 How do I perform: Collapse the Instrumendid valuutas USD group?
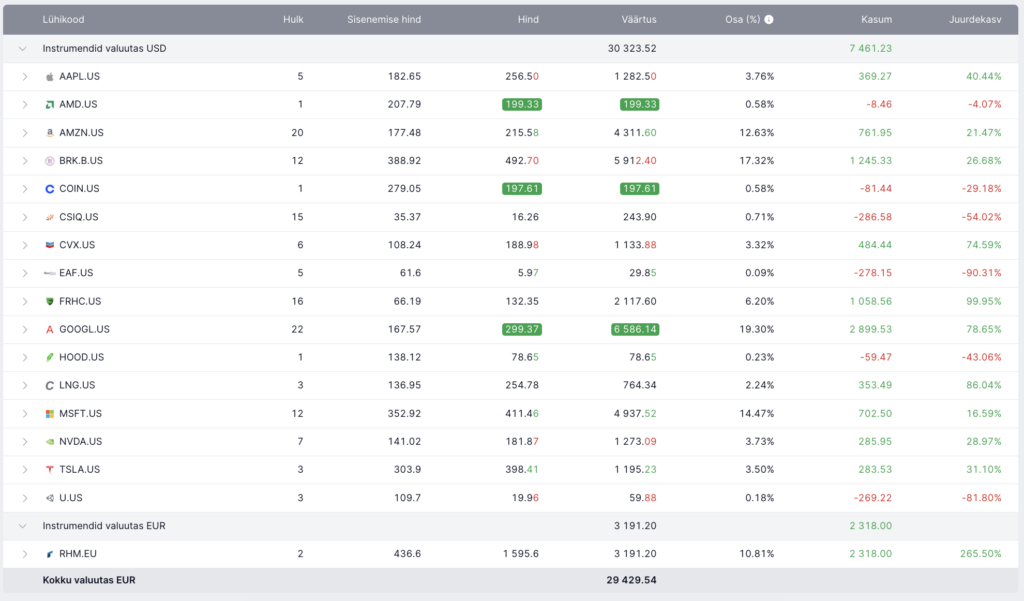click(x=22, y=48)
